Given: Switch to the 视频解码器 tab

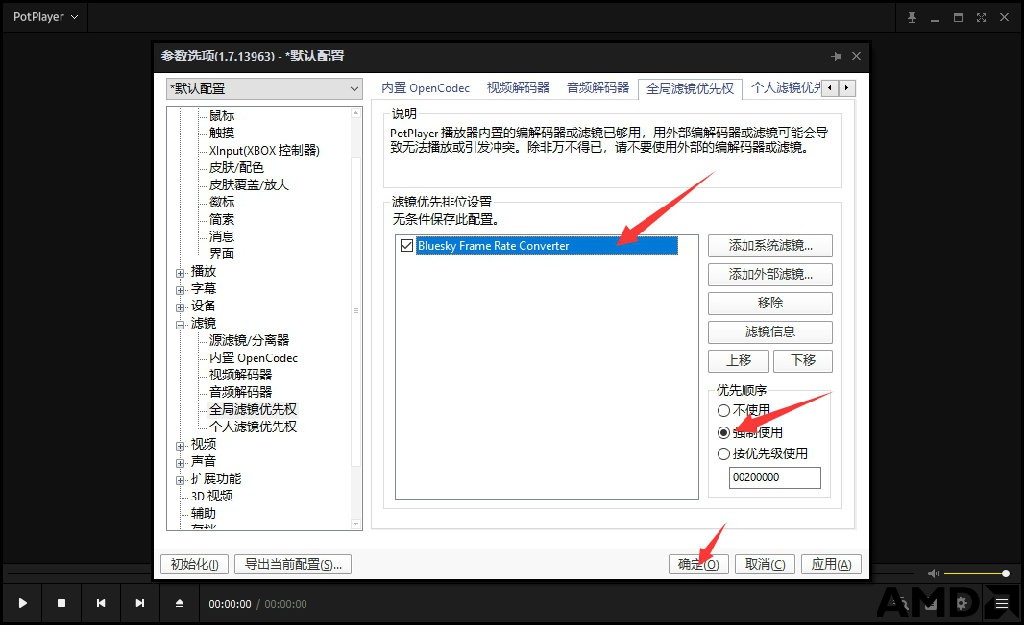Looking at the screenshot, I should click(518, 88).
